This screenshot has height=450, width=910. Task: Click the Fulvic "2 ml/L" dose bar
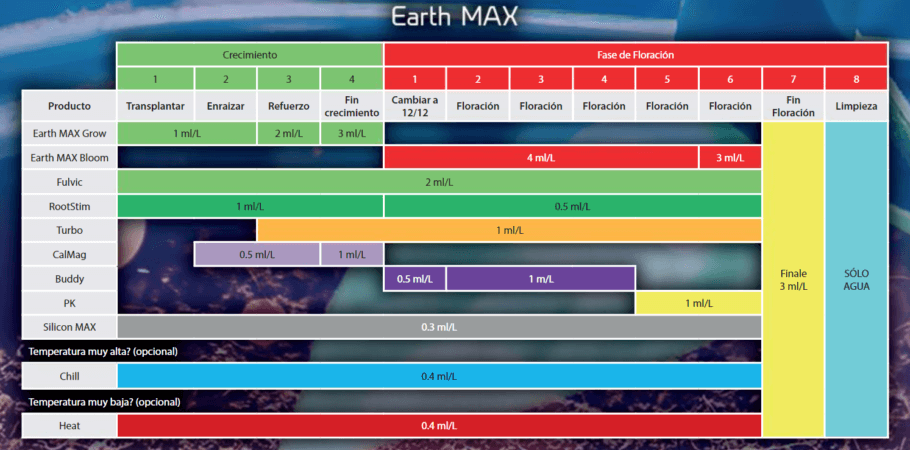tap(439, 182)
